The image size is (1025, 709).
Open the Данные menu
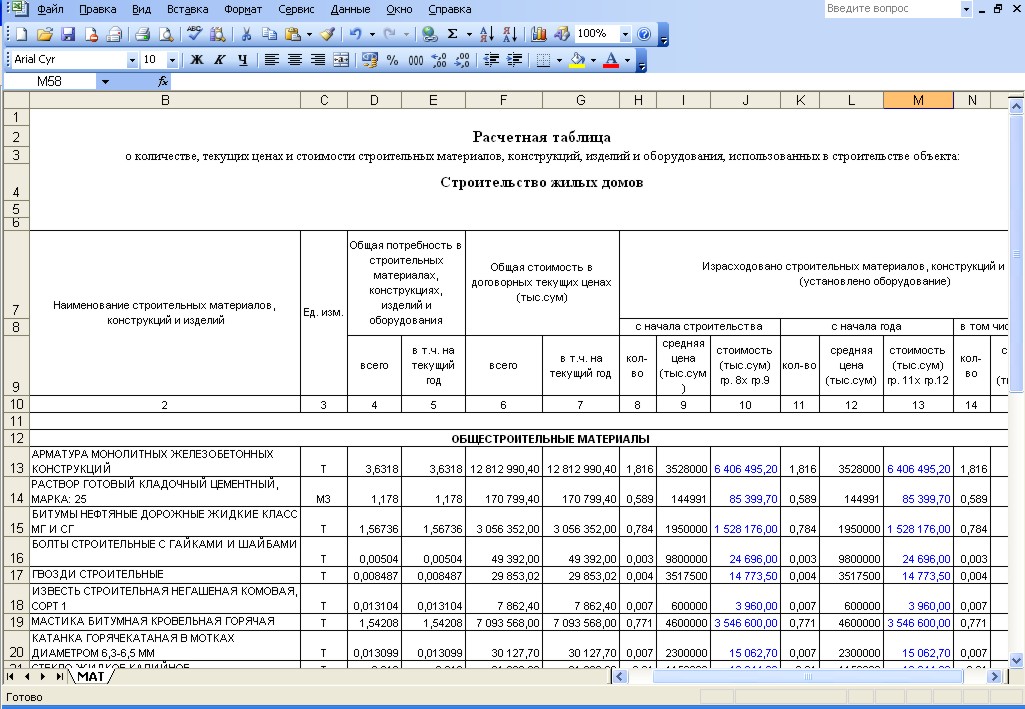click(x=350, y=9)
